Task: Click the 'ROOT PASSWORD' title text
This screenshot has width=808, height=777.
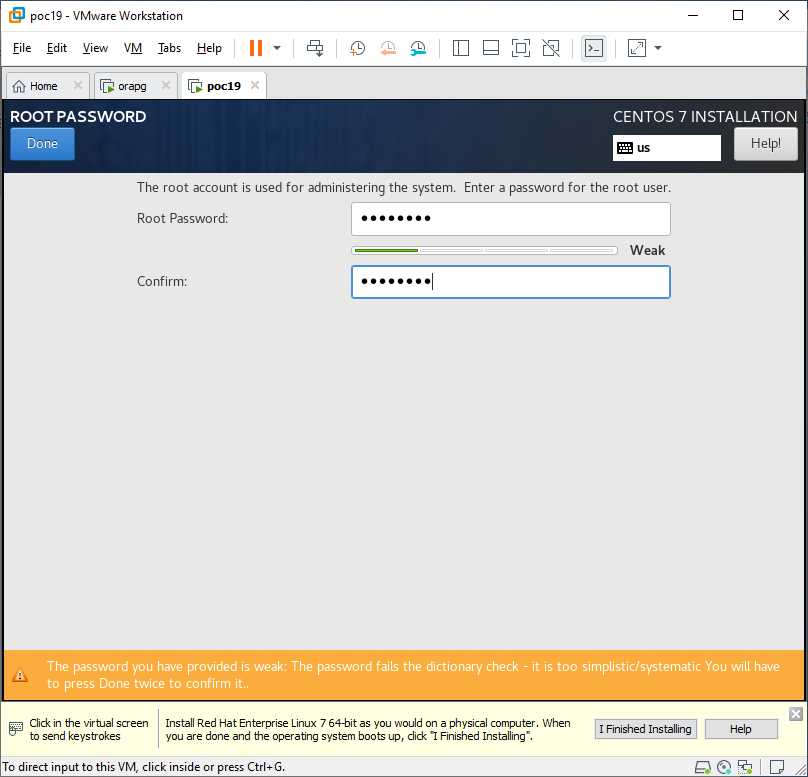Action: tap(78, 117)
